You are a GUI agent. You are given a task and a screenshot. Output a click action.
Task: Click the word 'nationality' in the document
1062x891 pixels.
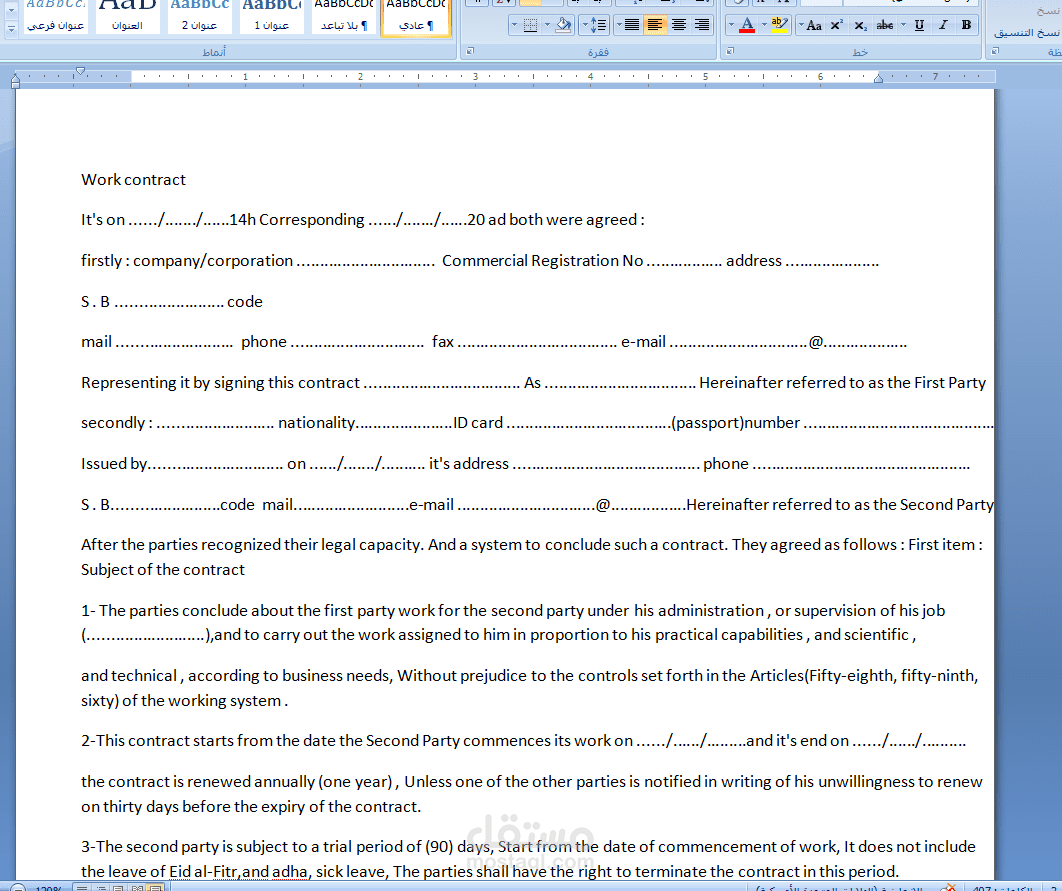coord(316,423)
